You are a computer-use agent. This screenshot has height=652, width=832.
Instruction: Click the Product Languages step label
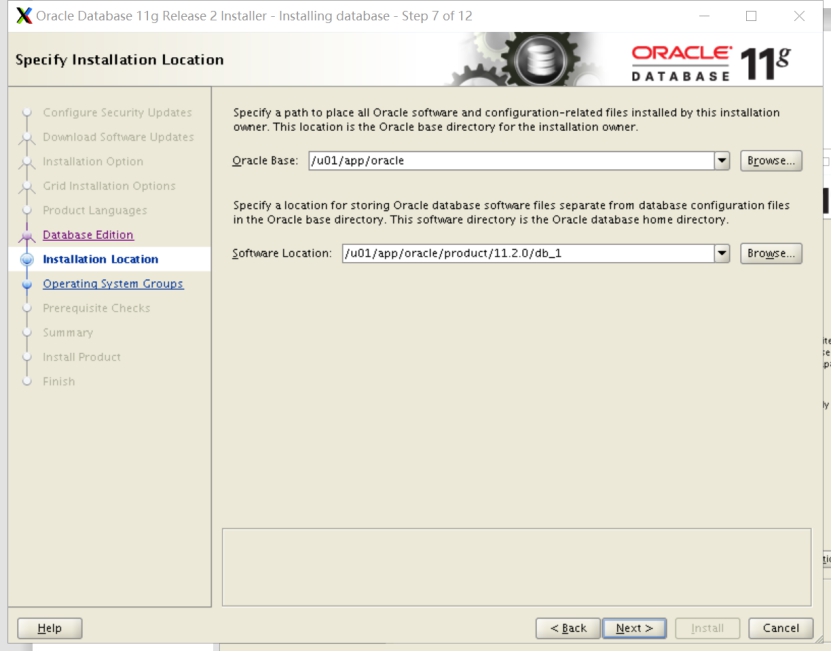pyautogui.click(x=95, y=210)
